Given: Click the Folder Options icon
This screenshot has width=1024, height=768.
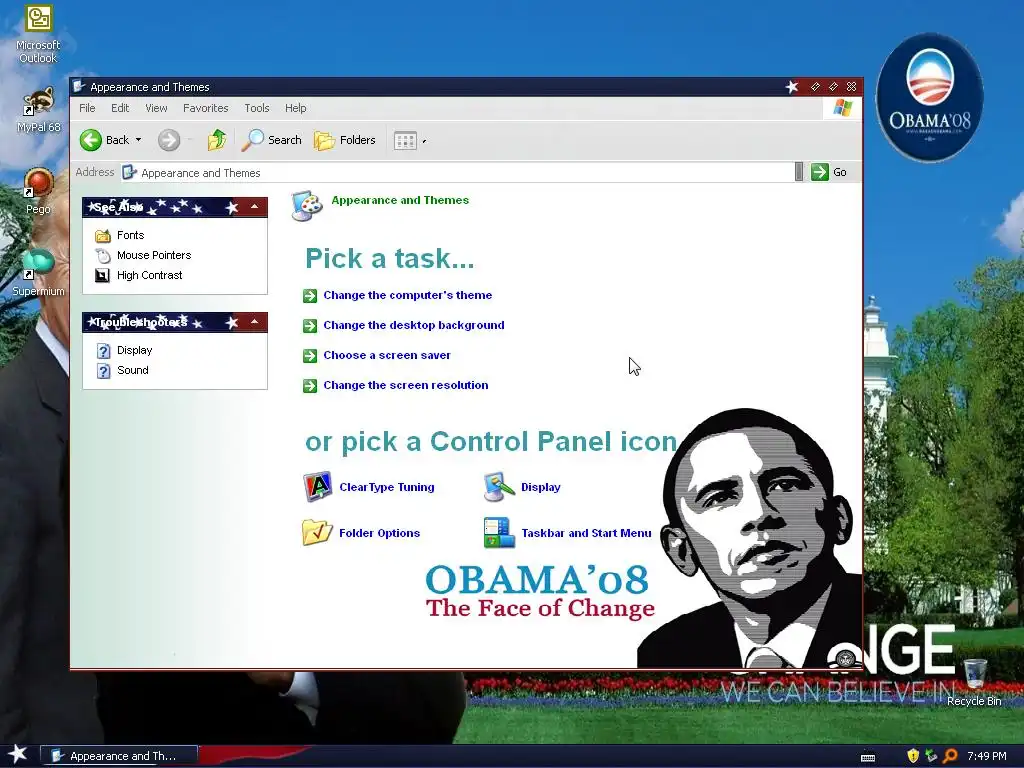Looking at the screenshot, I should [x=317, y=532].
